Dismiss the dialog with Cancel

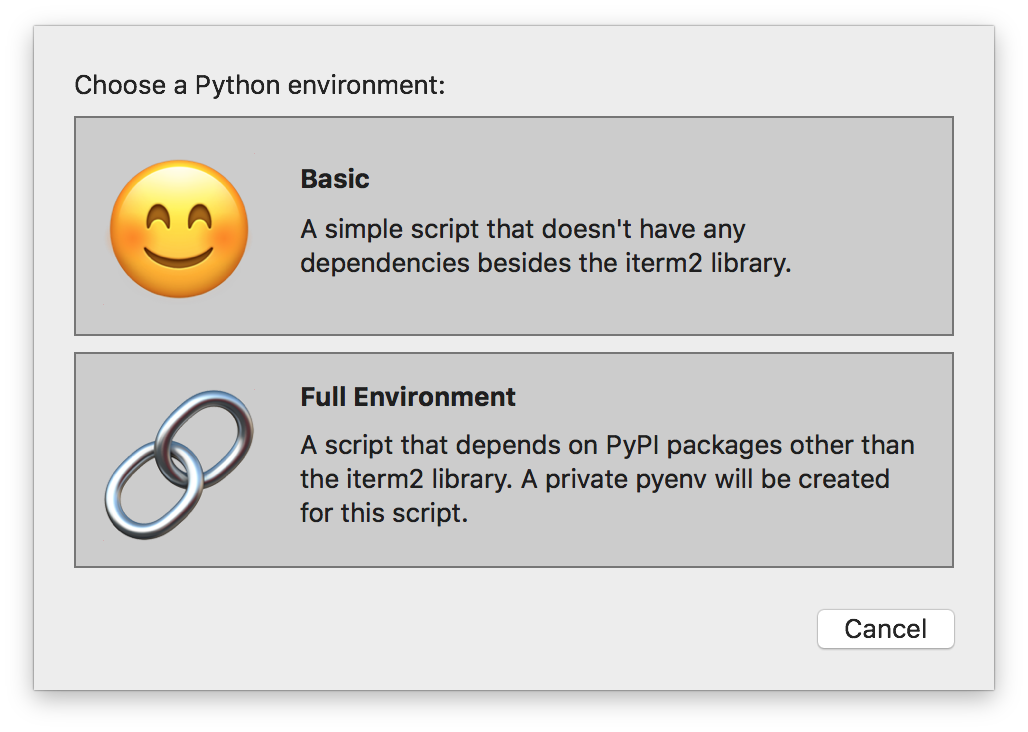point(885,629)
